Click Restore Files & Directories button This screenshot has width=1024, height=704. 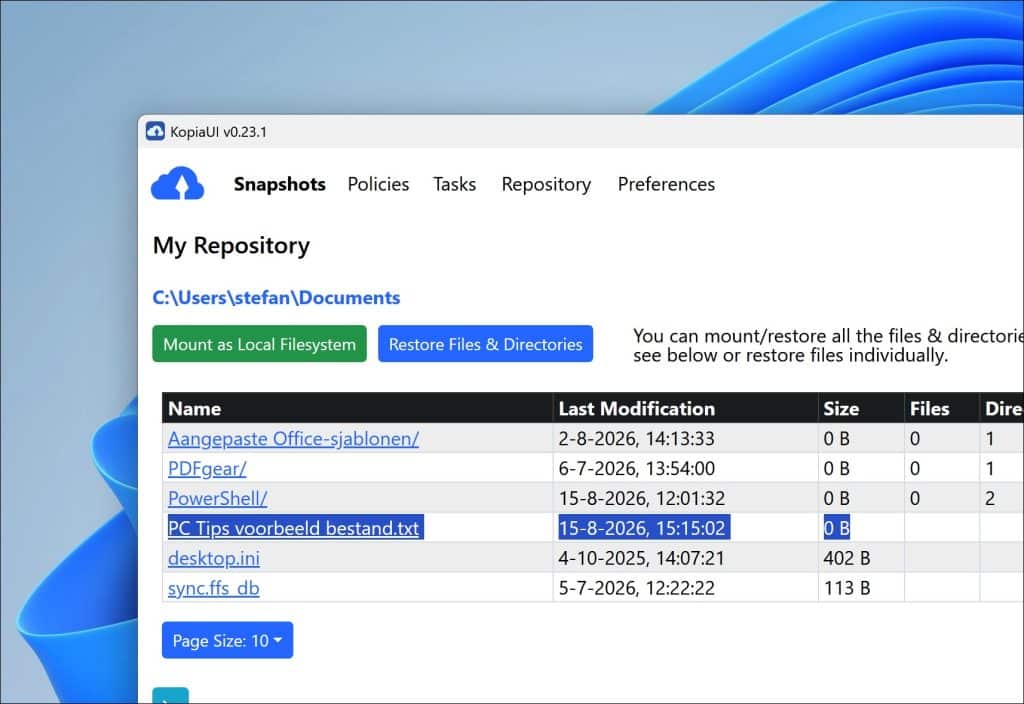(x=485, y=344)
